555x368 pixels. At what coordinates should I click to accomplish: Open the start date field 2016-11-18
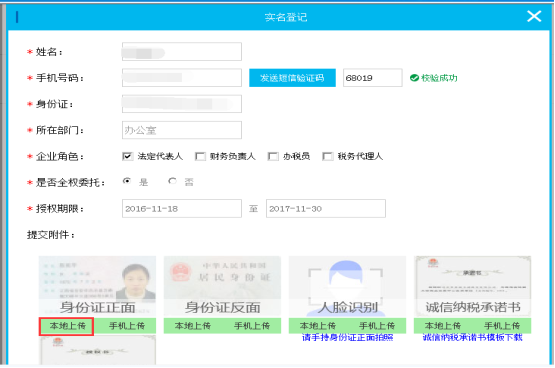[182, 209]
